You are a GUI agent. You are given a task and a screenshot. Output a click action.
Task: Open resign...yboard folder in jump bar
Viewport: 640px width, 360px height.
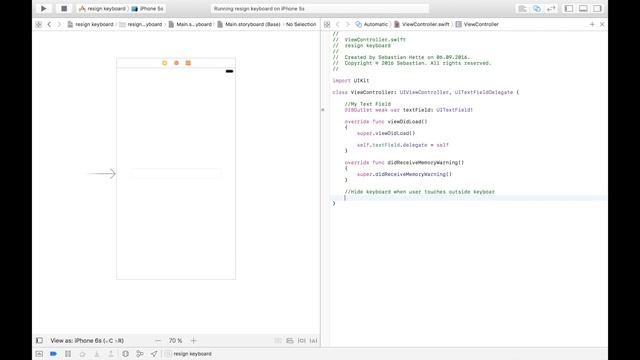tap(141, 24)
